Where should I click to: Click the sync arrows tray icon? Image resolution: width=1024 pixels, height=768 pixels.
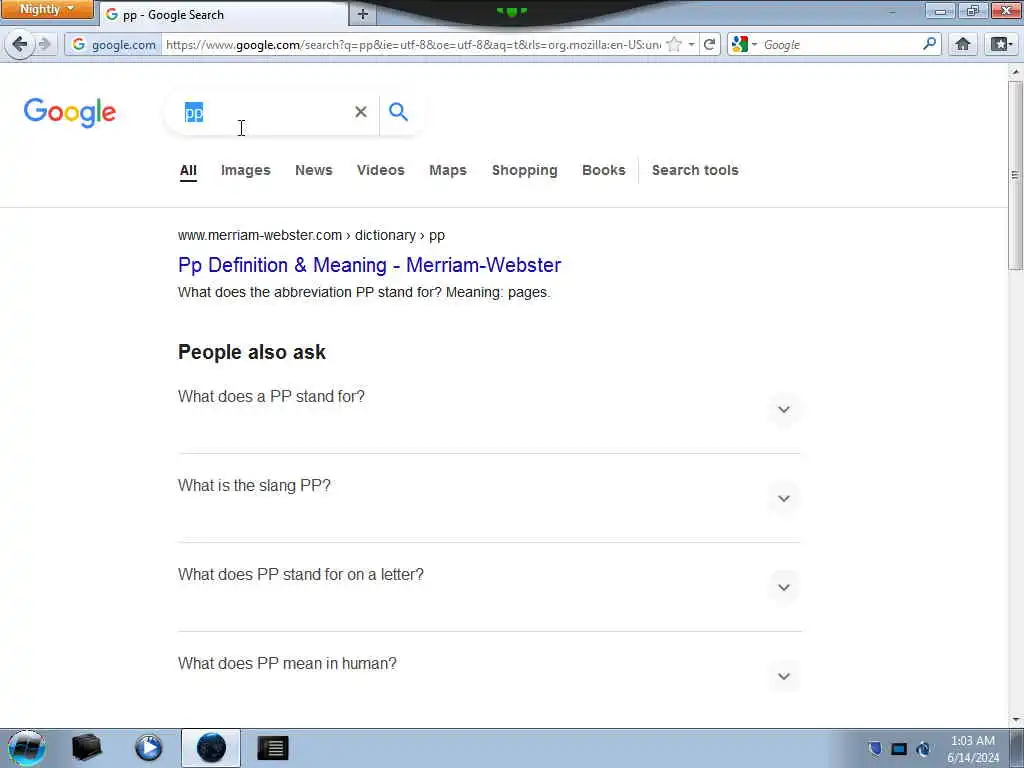pyautogui.click(x=923, y=749)
